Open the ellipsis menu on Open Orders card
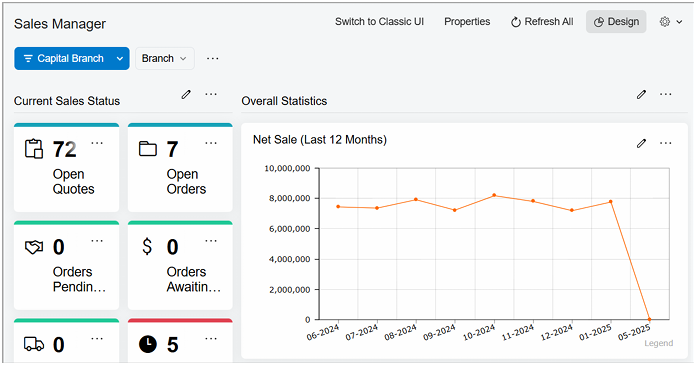Image resolution: width=696 pixels, height=365 pixels. [x=211, y=143]
